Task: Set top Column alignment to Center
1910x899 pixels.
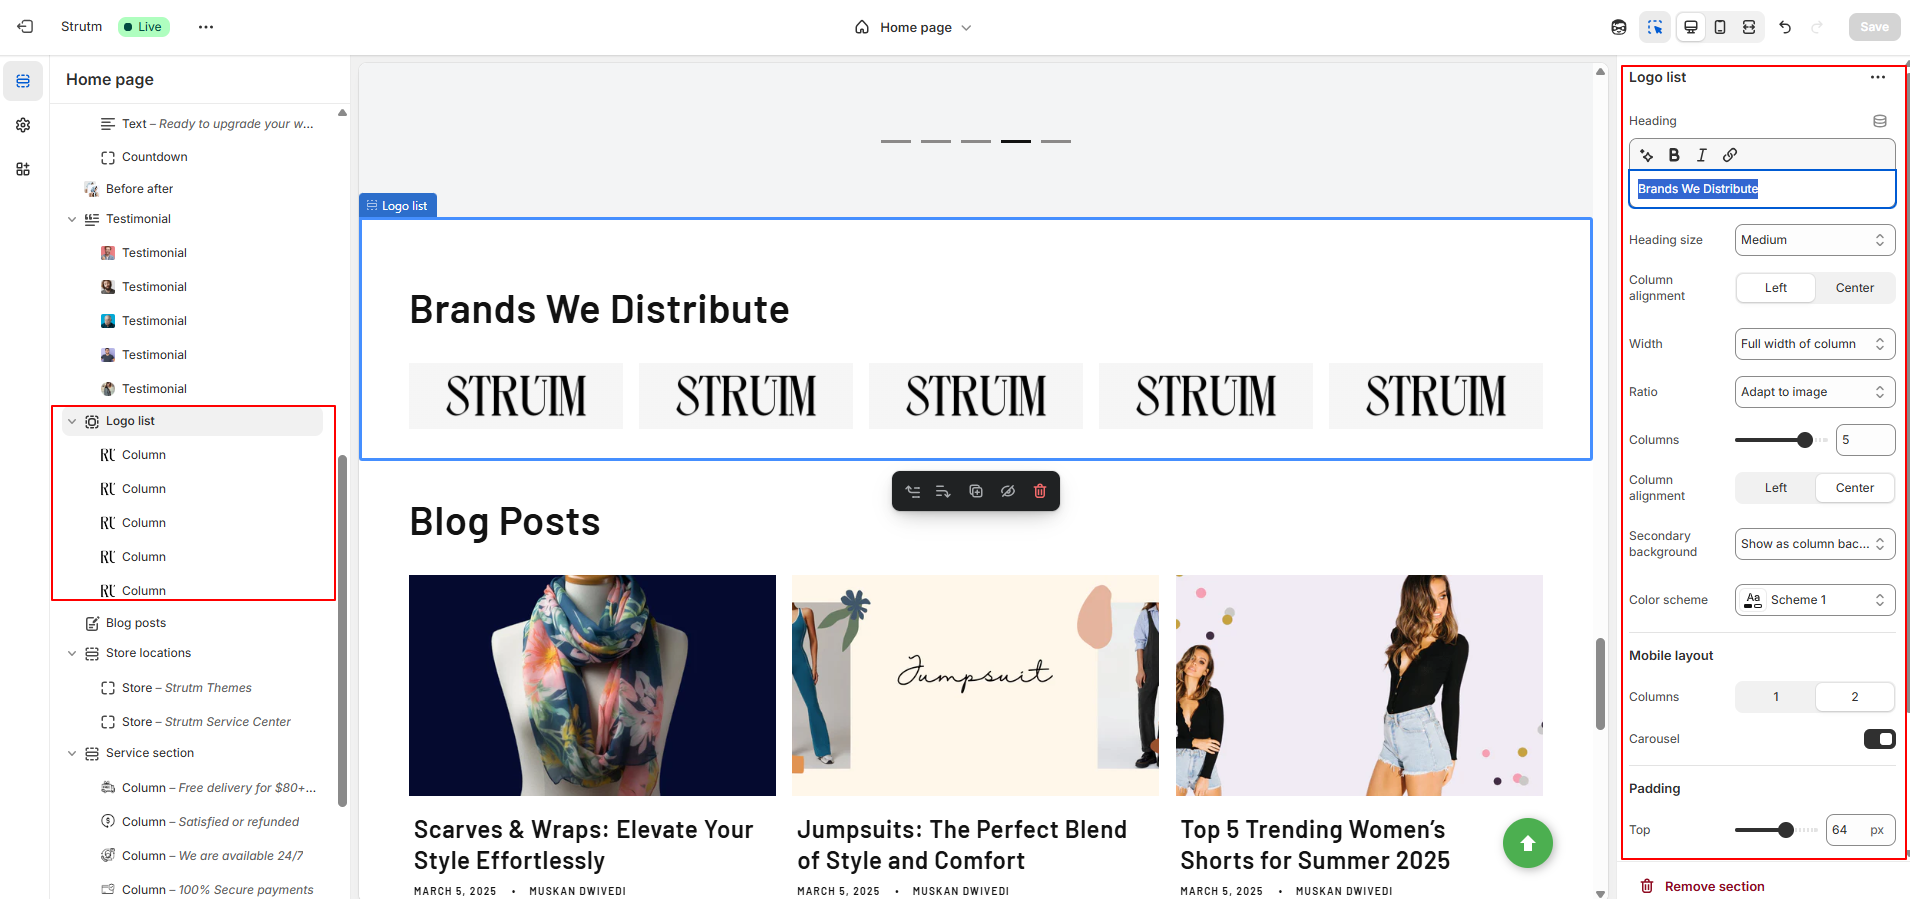Action: [x=1855, y=288]
